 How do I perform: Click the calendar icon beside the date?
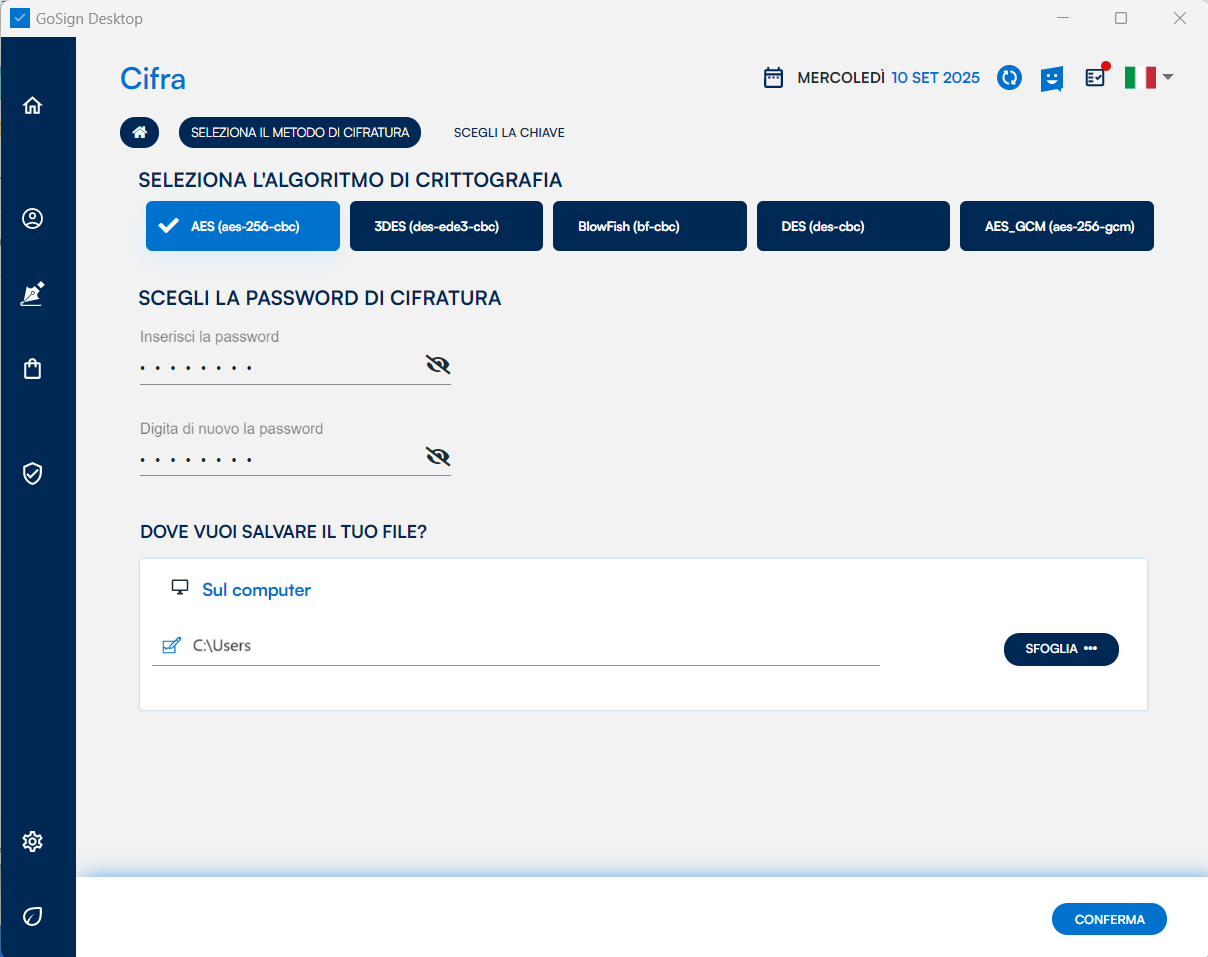click(773, 78)
